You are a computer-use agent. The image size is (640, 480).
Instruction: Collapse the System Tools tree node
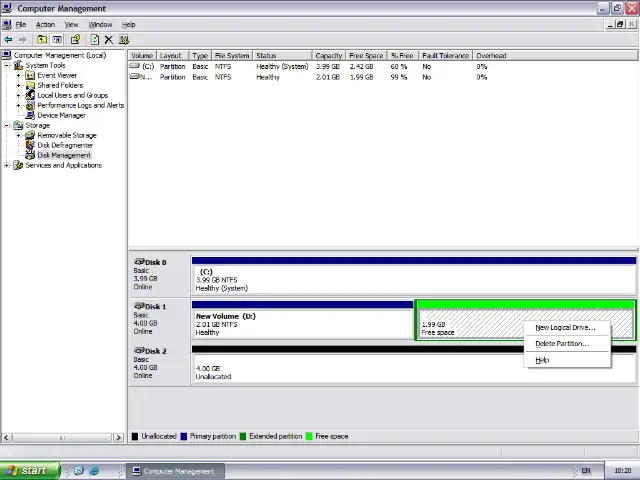point(7,65)
